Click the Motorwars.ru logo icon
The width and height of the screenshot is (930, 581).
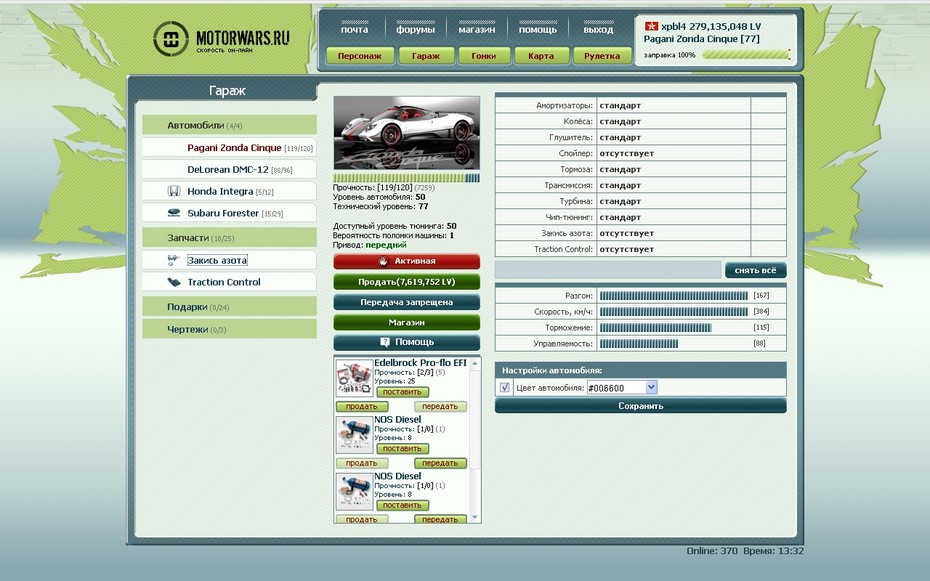click(x=171, y=39)
